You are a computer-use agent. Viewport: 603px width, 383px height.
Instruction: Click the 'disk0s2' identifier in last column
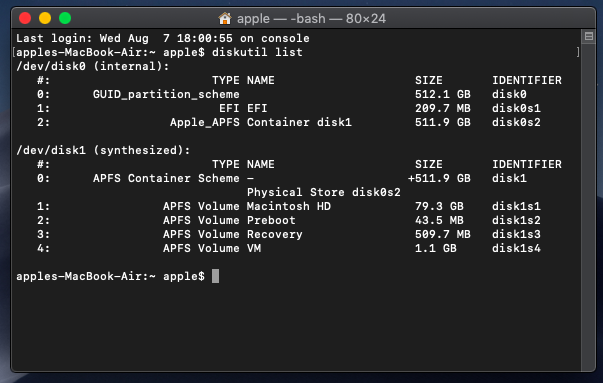516,123
